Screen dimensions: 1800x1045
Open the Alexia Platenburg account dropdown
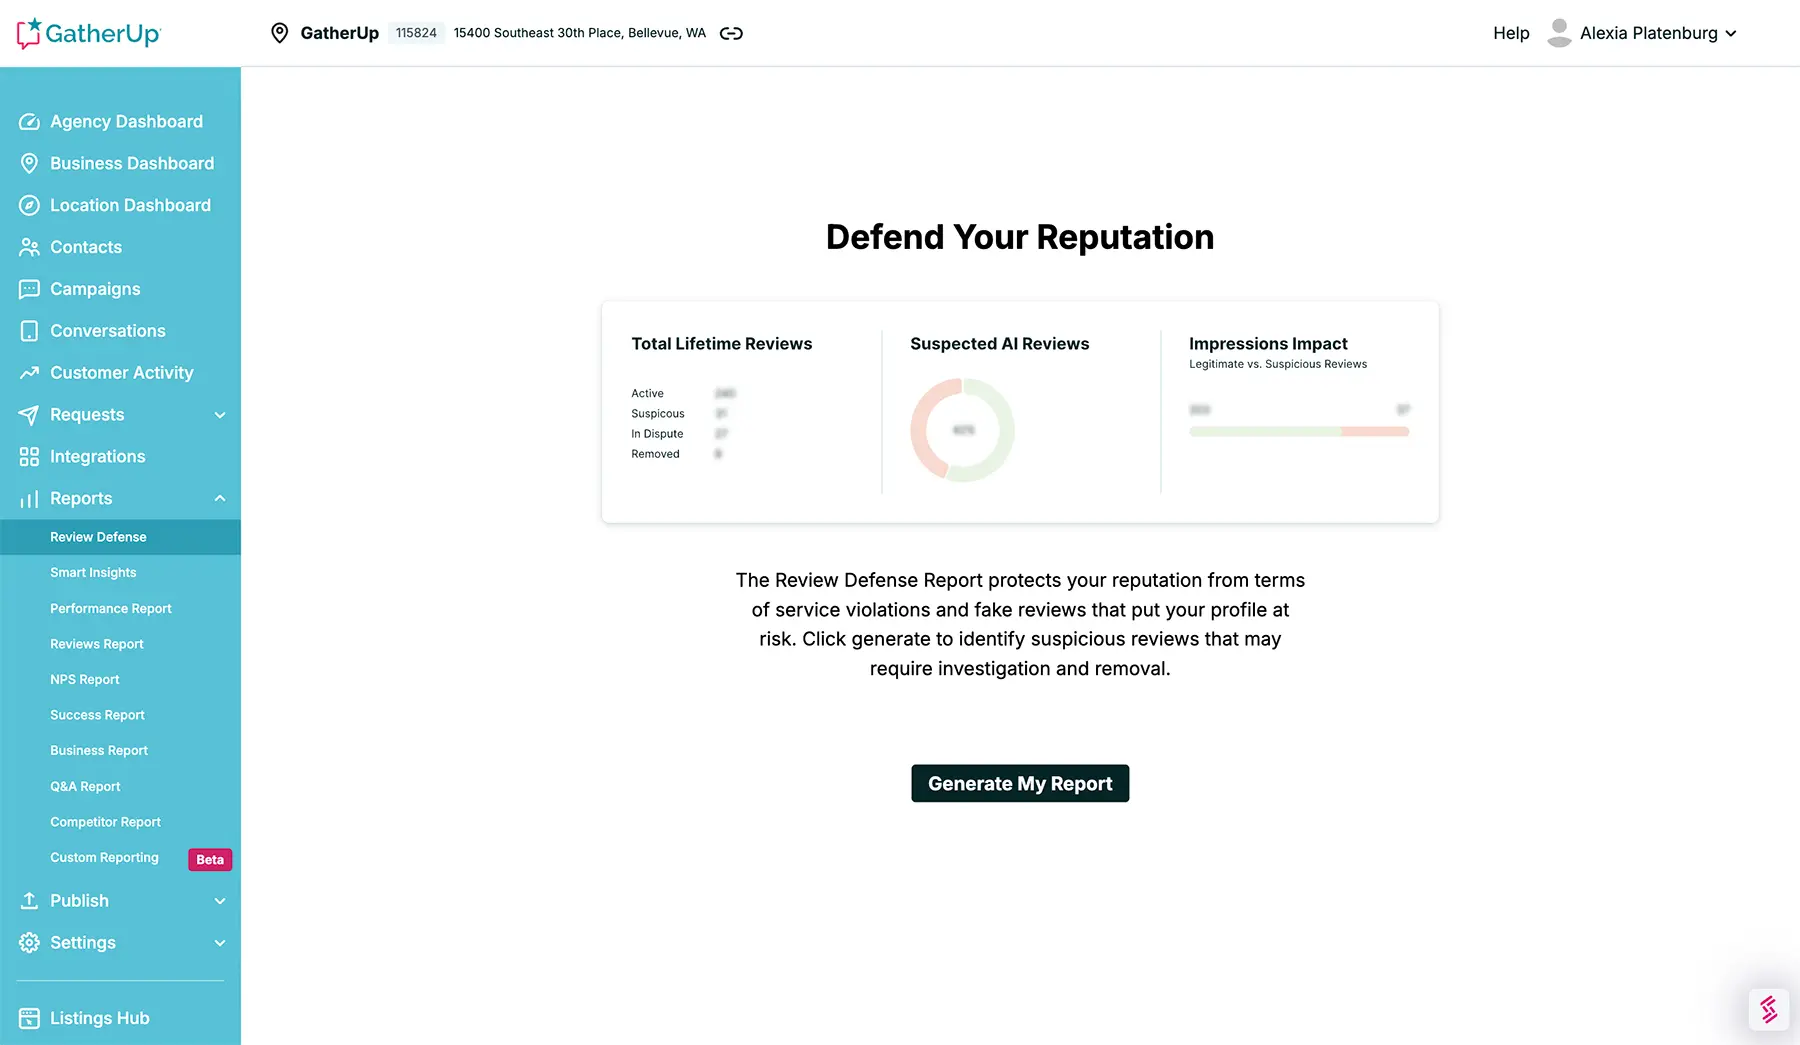click(x=1647, y=33)
